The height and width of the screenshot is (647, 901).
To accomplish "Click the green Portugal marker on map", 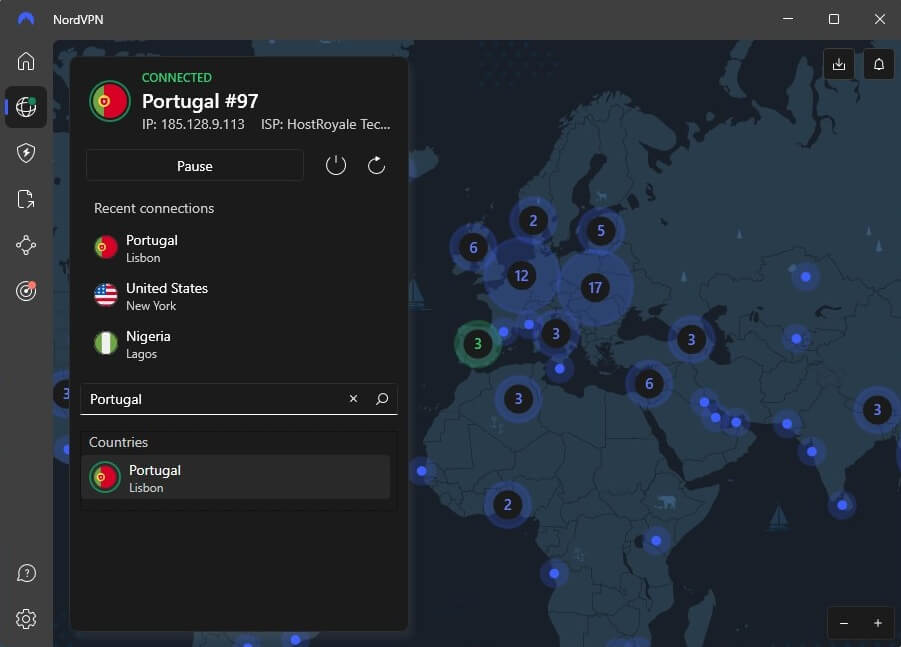I will coord(477,343).
